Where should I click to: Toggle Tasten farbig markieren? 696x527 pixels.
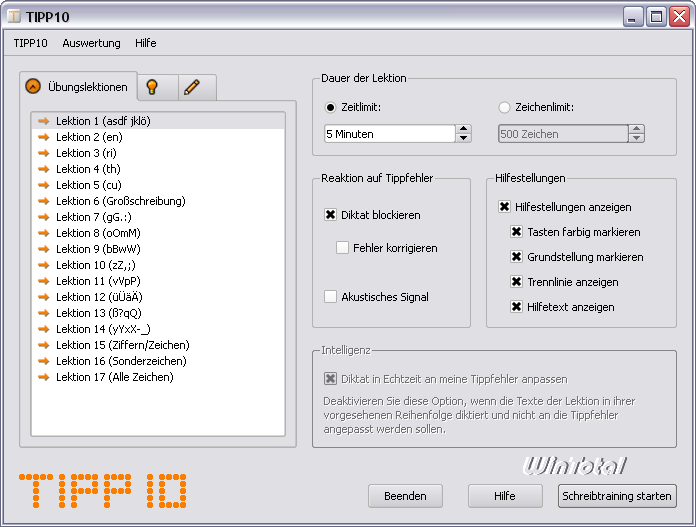[516, 232]
